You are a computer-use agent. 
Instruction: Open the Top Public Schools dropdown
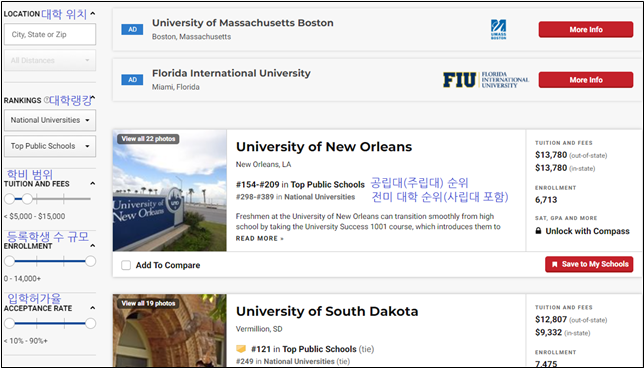50,146
